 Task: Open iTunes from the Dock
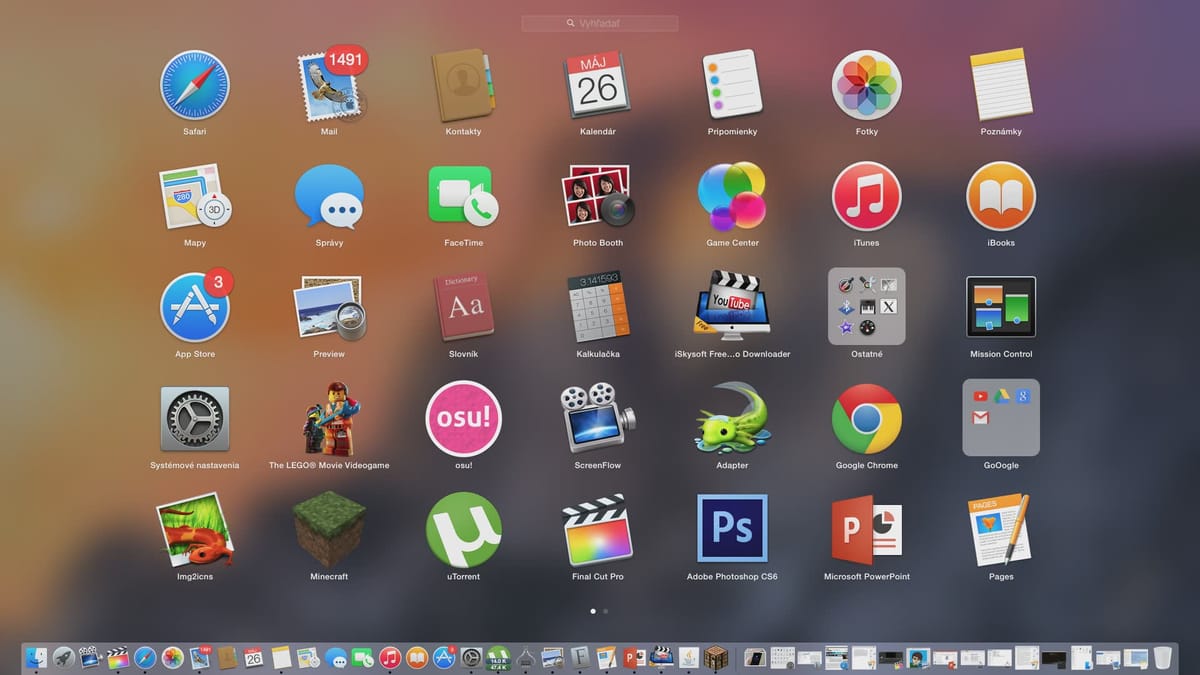390,657
